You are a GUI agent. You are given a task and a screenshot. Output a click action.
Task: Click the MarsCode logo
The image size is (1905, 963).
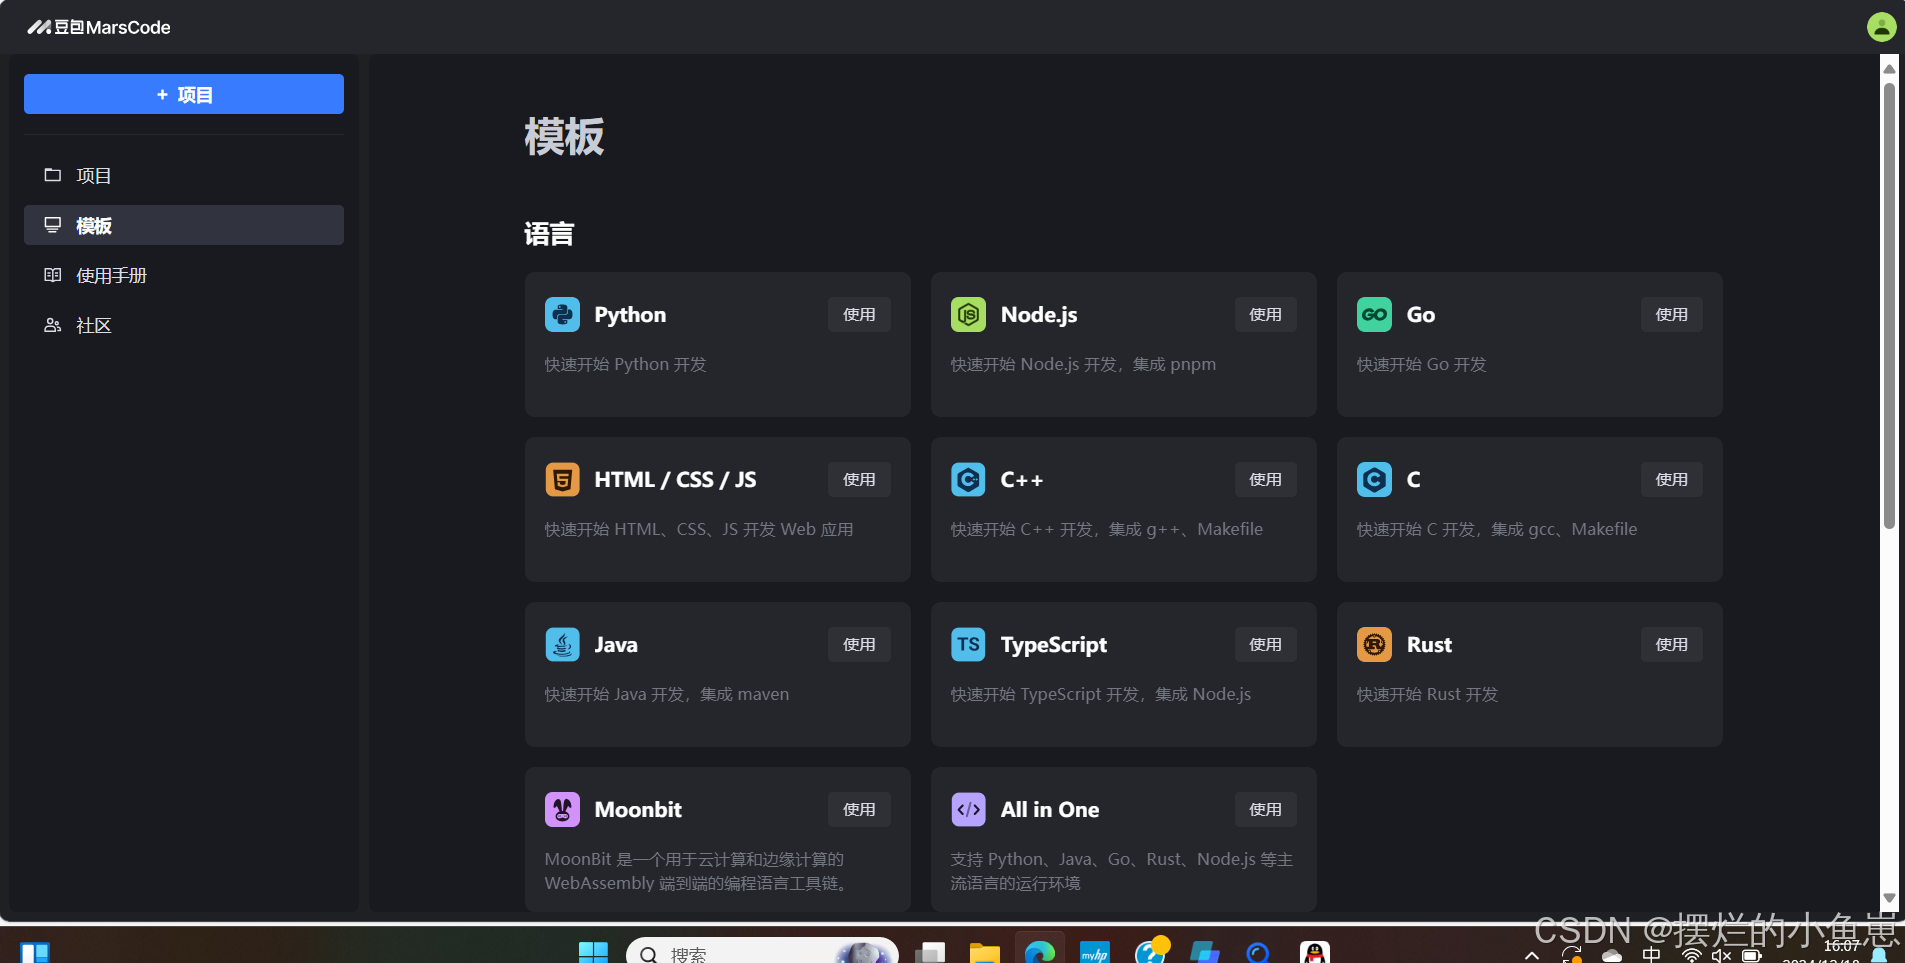click(99, 27)
